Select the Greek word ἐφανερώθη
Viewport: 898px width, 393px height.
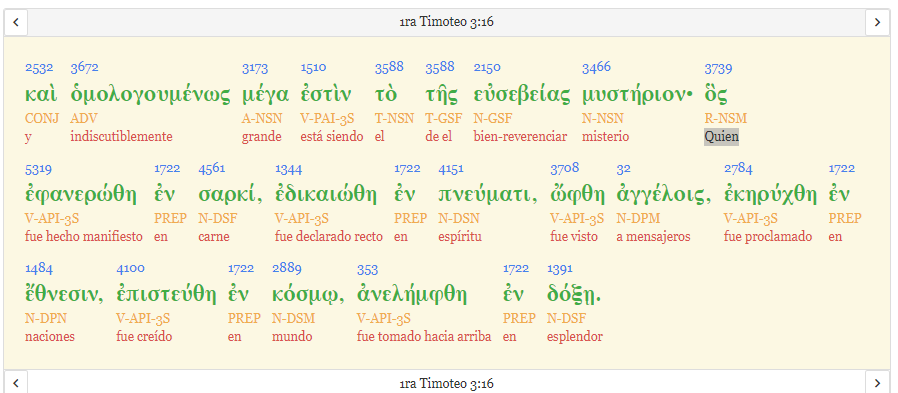tap(81, 195)
